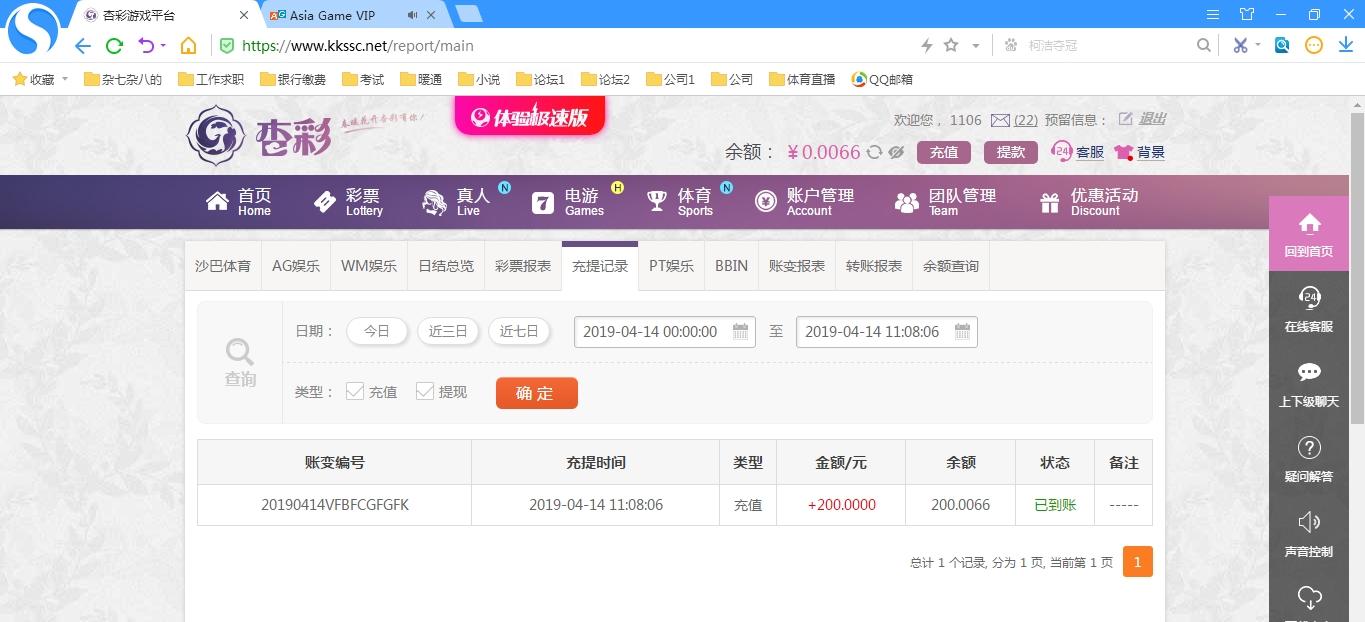1365x622 pixels.
Task: Switch to the PT娱乐 tab
Action: (671, 266)
